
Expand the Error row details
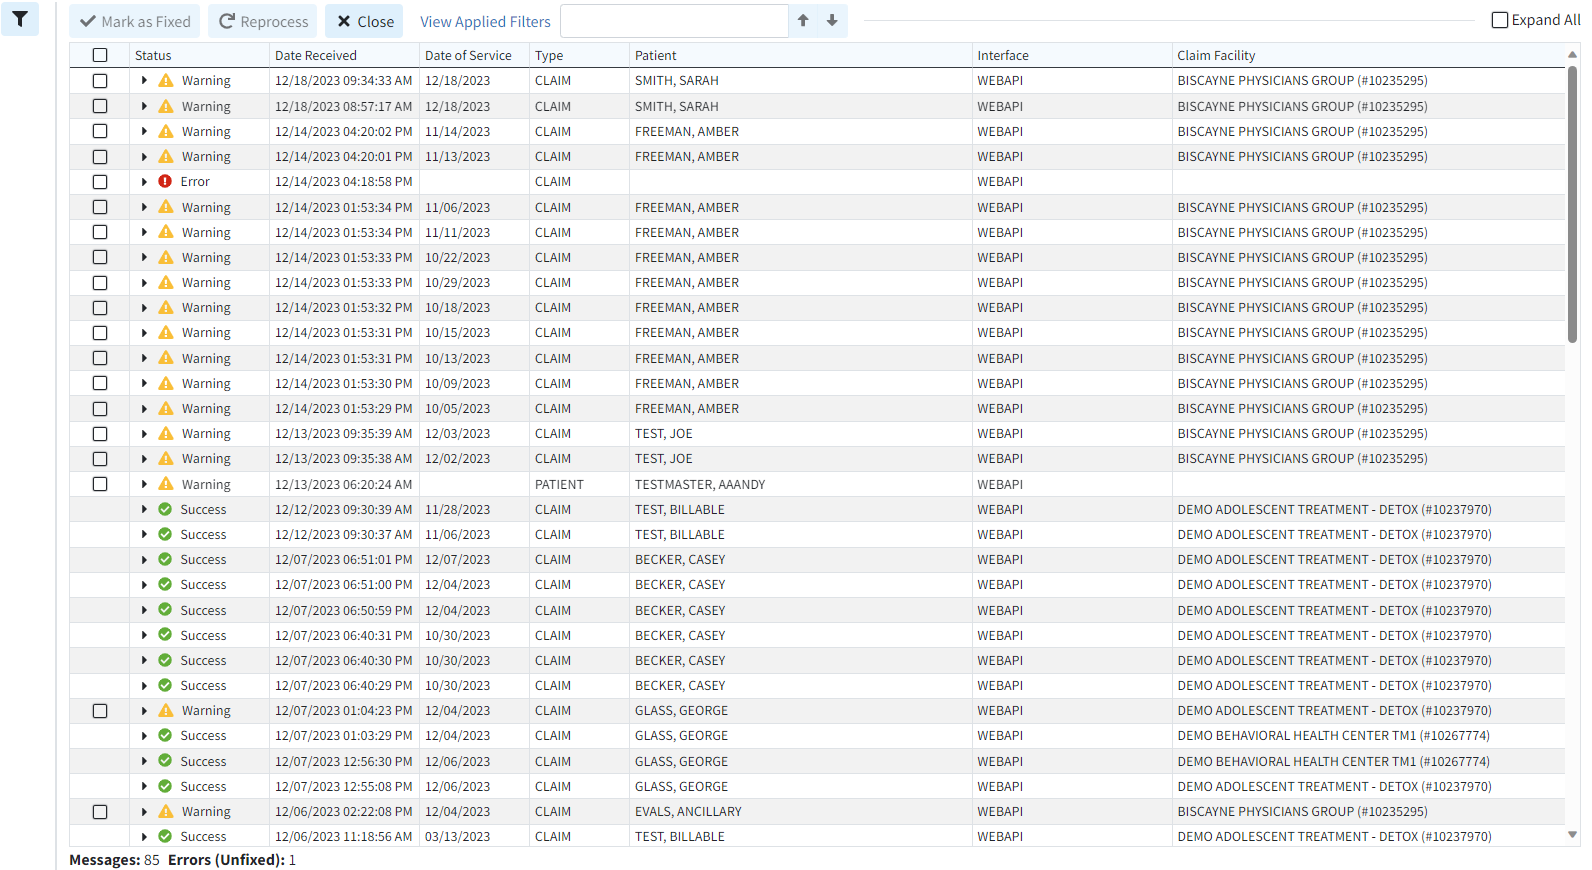(x=144, y=182)
